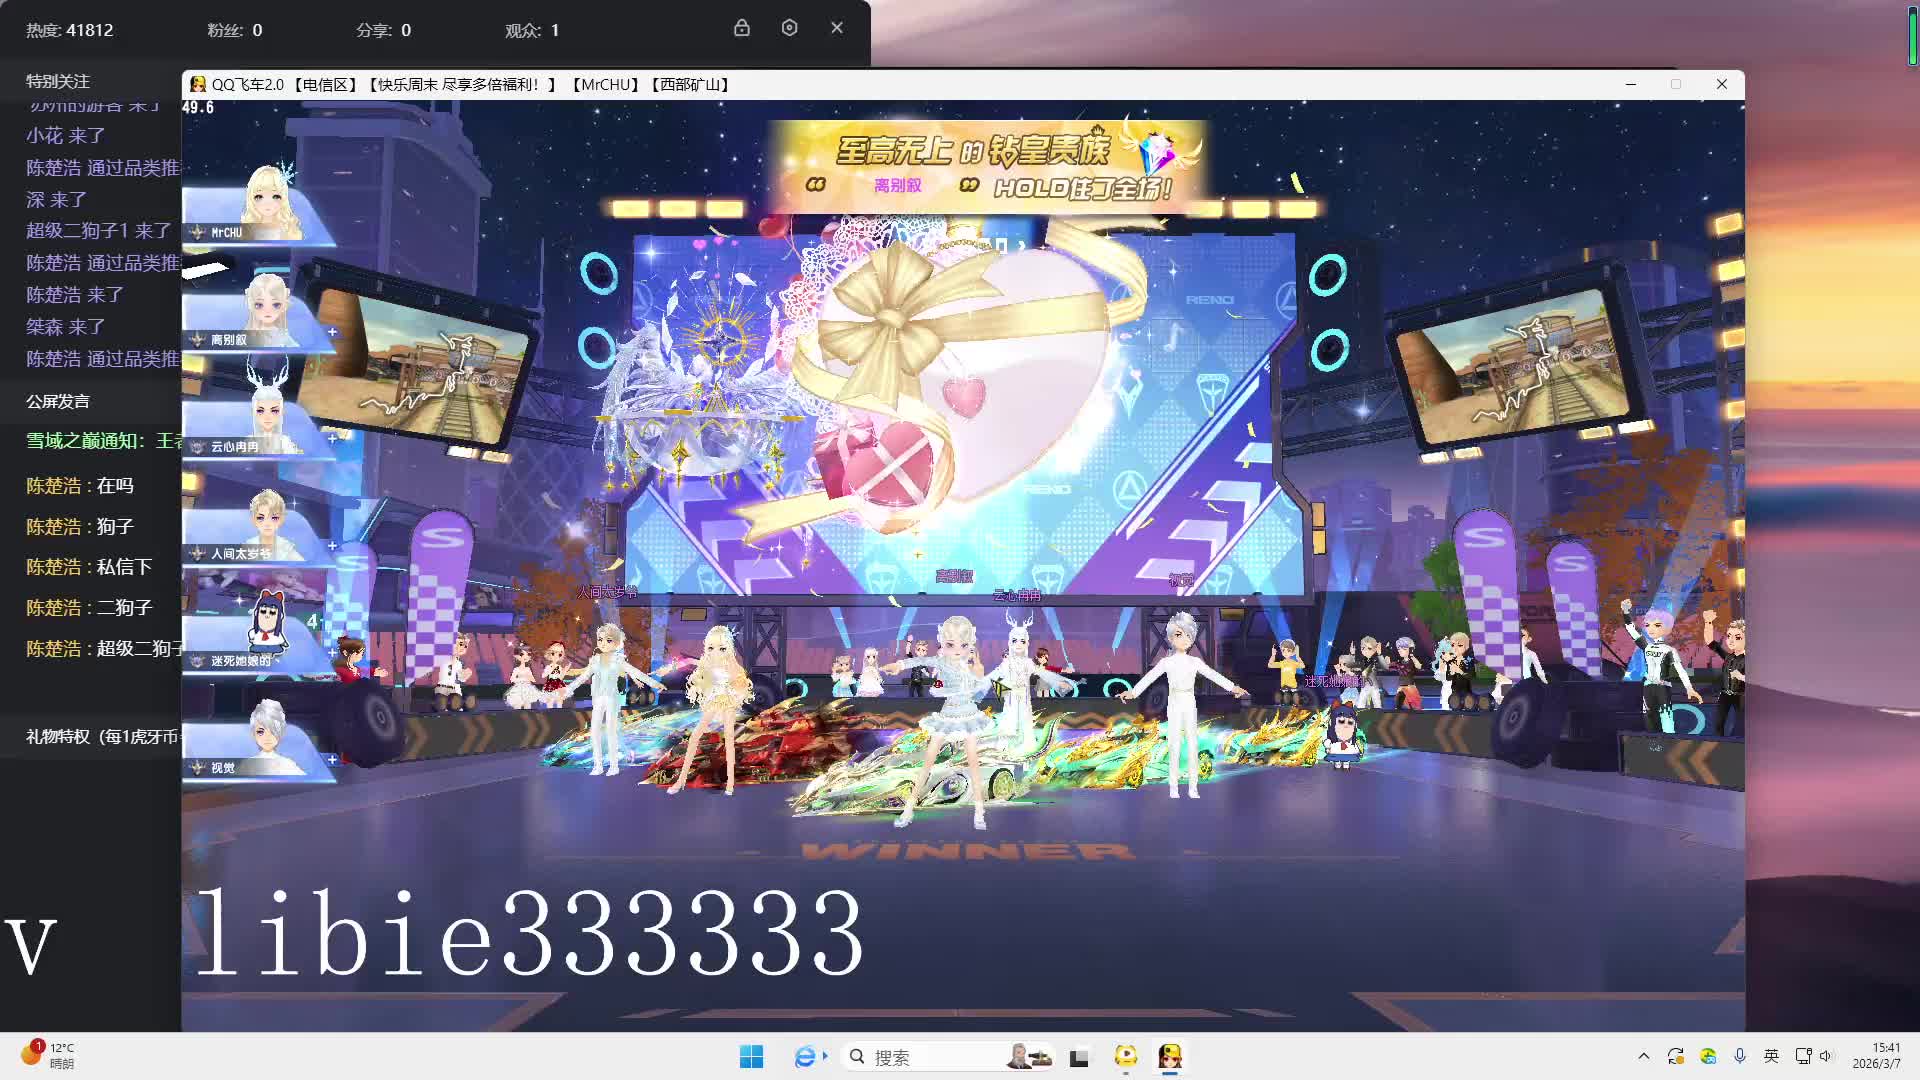Image resolution: width=1920 pixels, height=1080 pixels.
Task: Click the lock icon in stream overlay
Action: (x=741, y=28)
